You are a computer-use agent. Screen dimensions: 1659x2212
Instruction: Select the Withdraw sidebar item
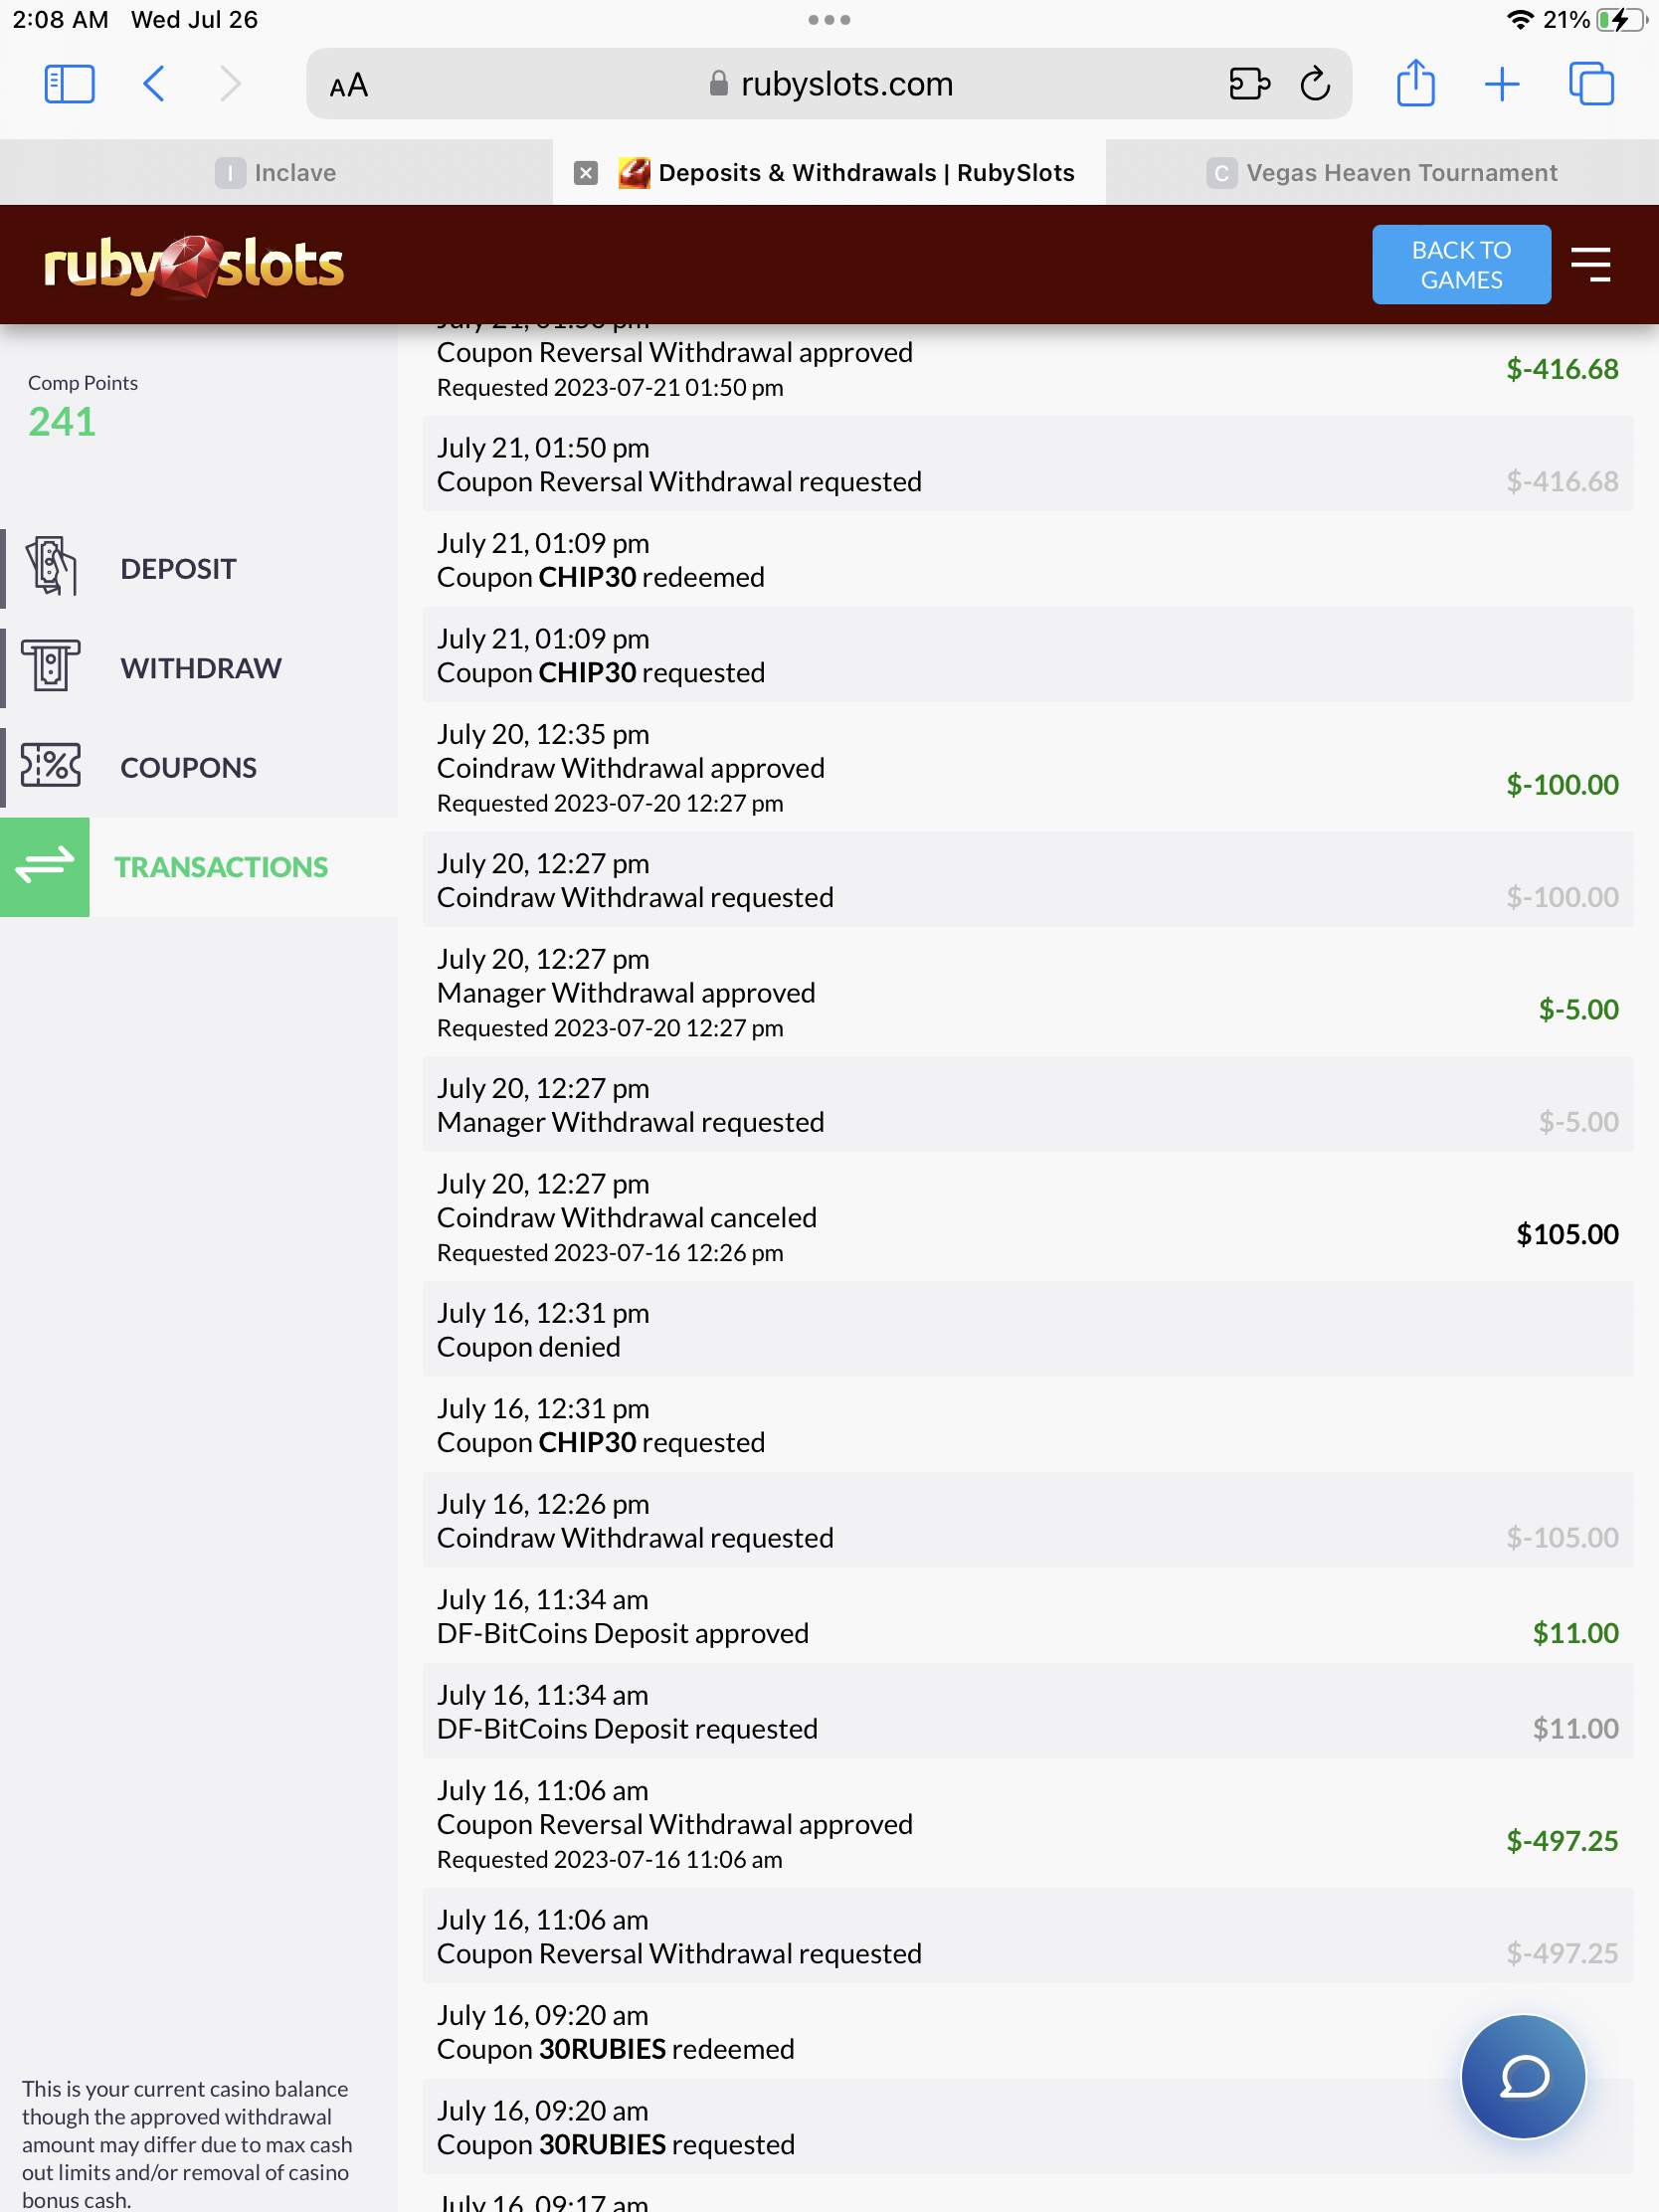(199, 668)
